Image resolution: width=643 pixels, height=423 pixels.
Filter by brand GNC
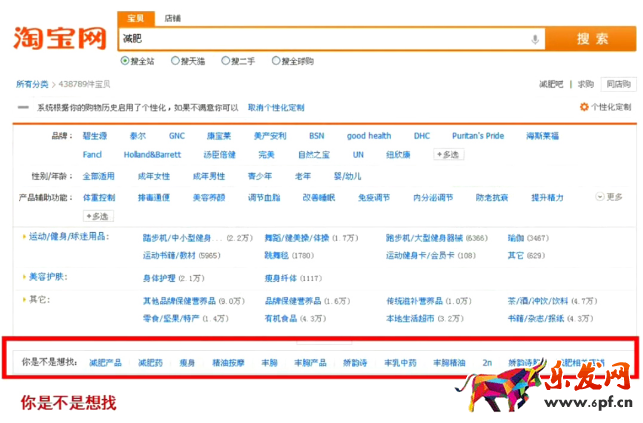pos(177,136)
